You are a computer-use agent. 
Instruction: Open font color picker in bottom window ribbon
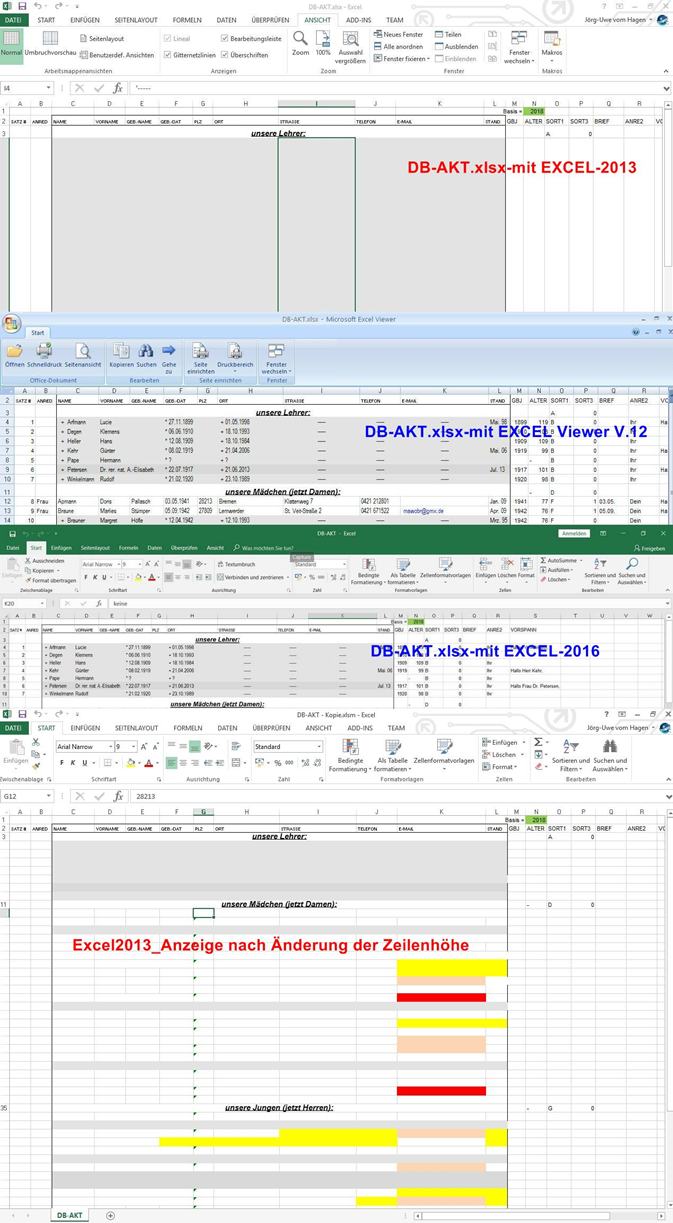tap(149, 762)
